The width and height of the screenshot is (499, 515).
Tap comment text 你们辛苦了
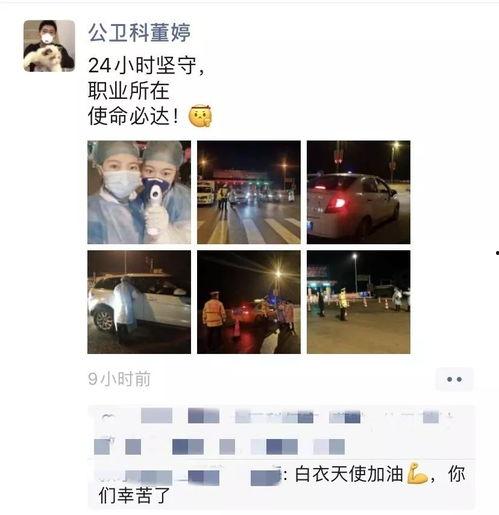135,495
